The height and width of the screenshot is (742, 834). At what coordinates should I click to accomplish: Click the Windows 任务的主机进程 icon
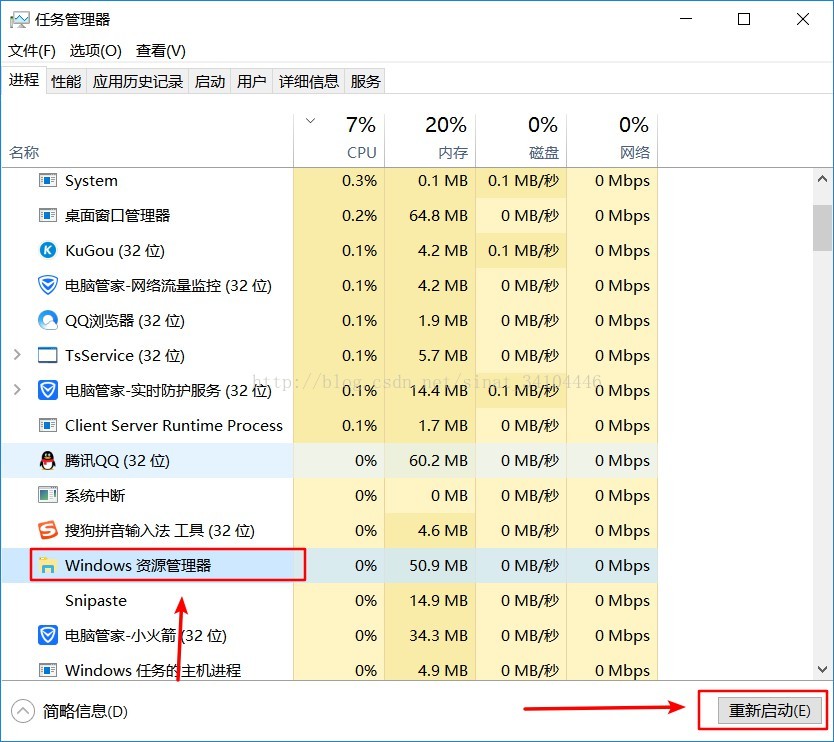coord(48,670)
